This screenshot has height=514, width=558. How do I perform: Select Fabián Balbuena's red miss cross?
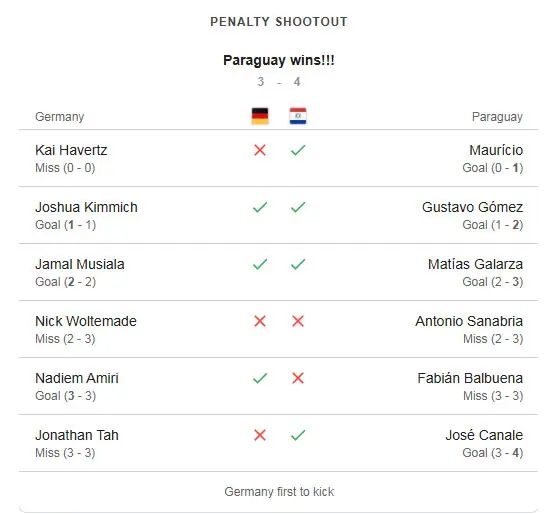click(x=298, y=378)
